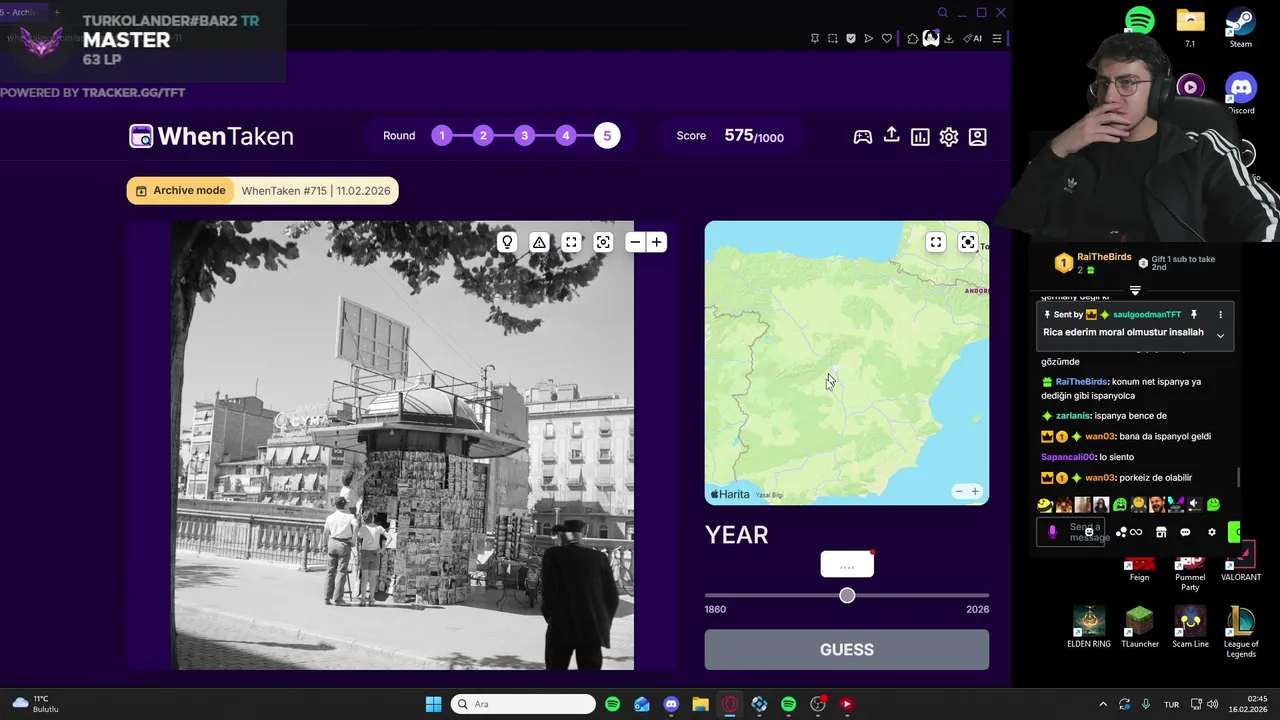Viewport: 1280px width, 720px height.
Task: Open Steam desktop shortcut
Action: [x=1241, y=28]
